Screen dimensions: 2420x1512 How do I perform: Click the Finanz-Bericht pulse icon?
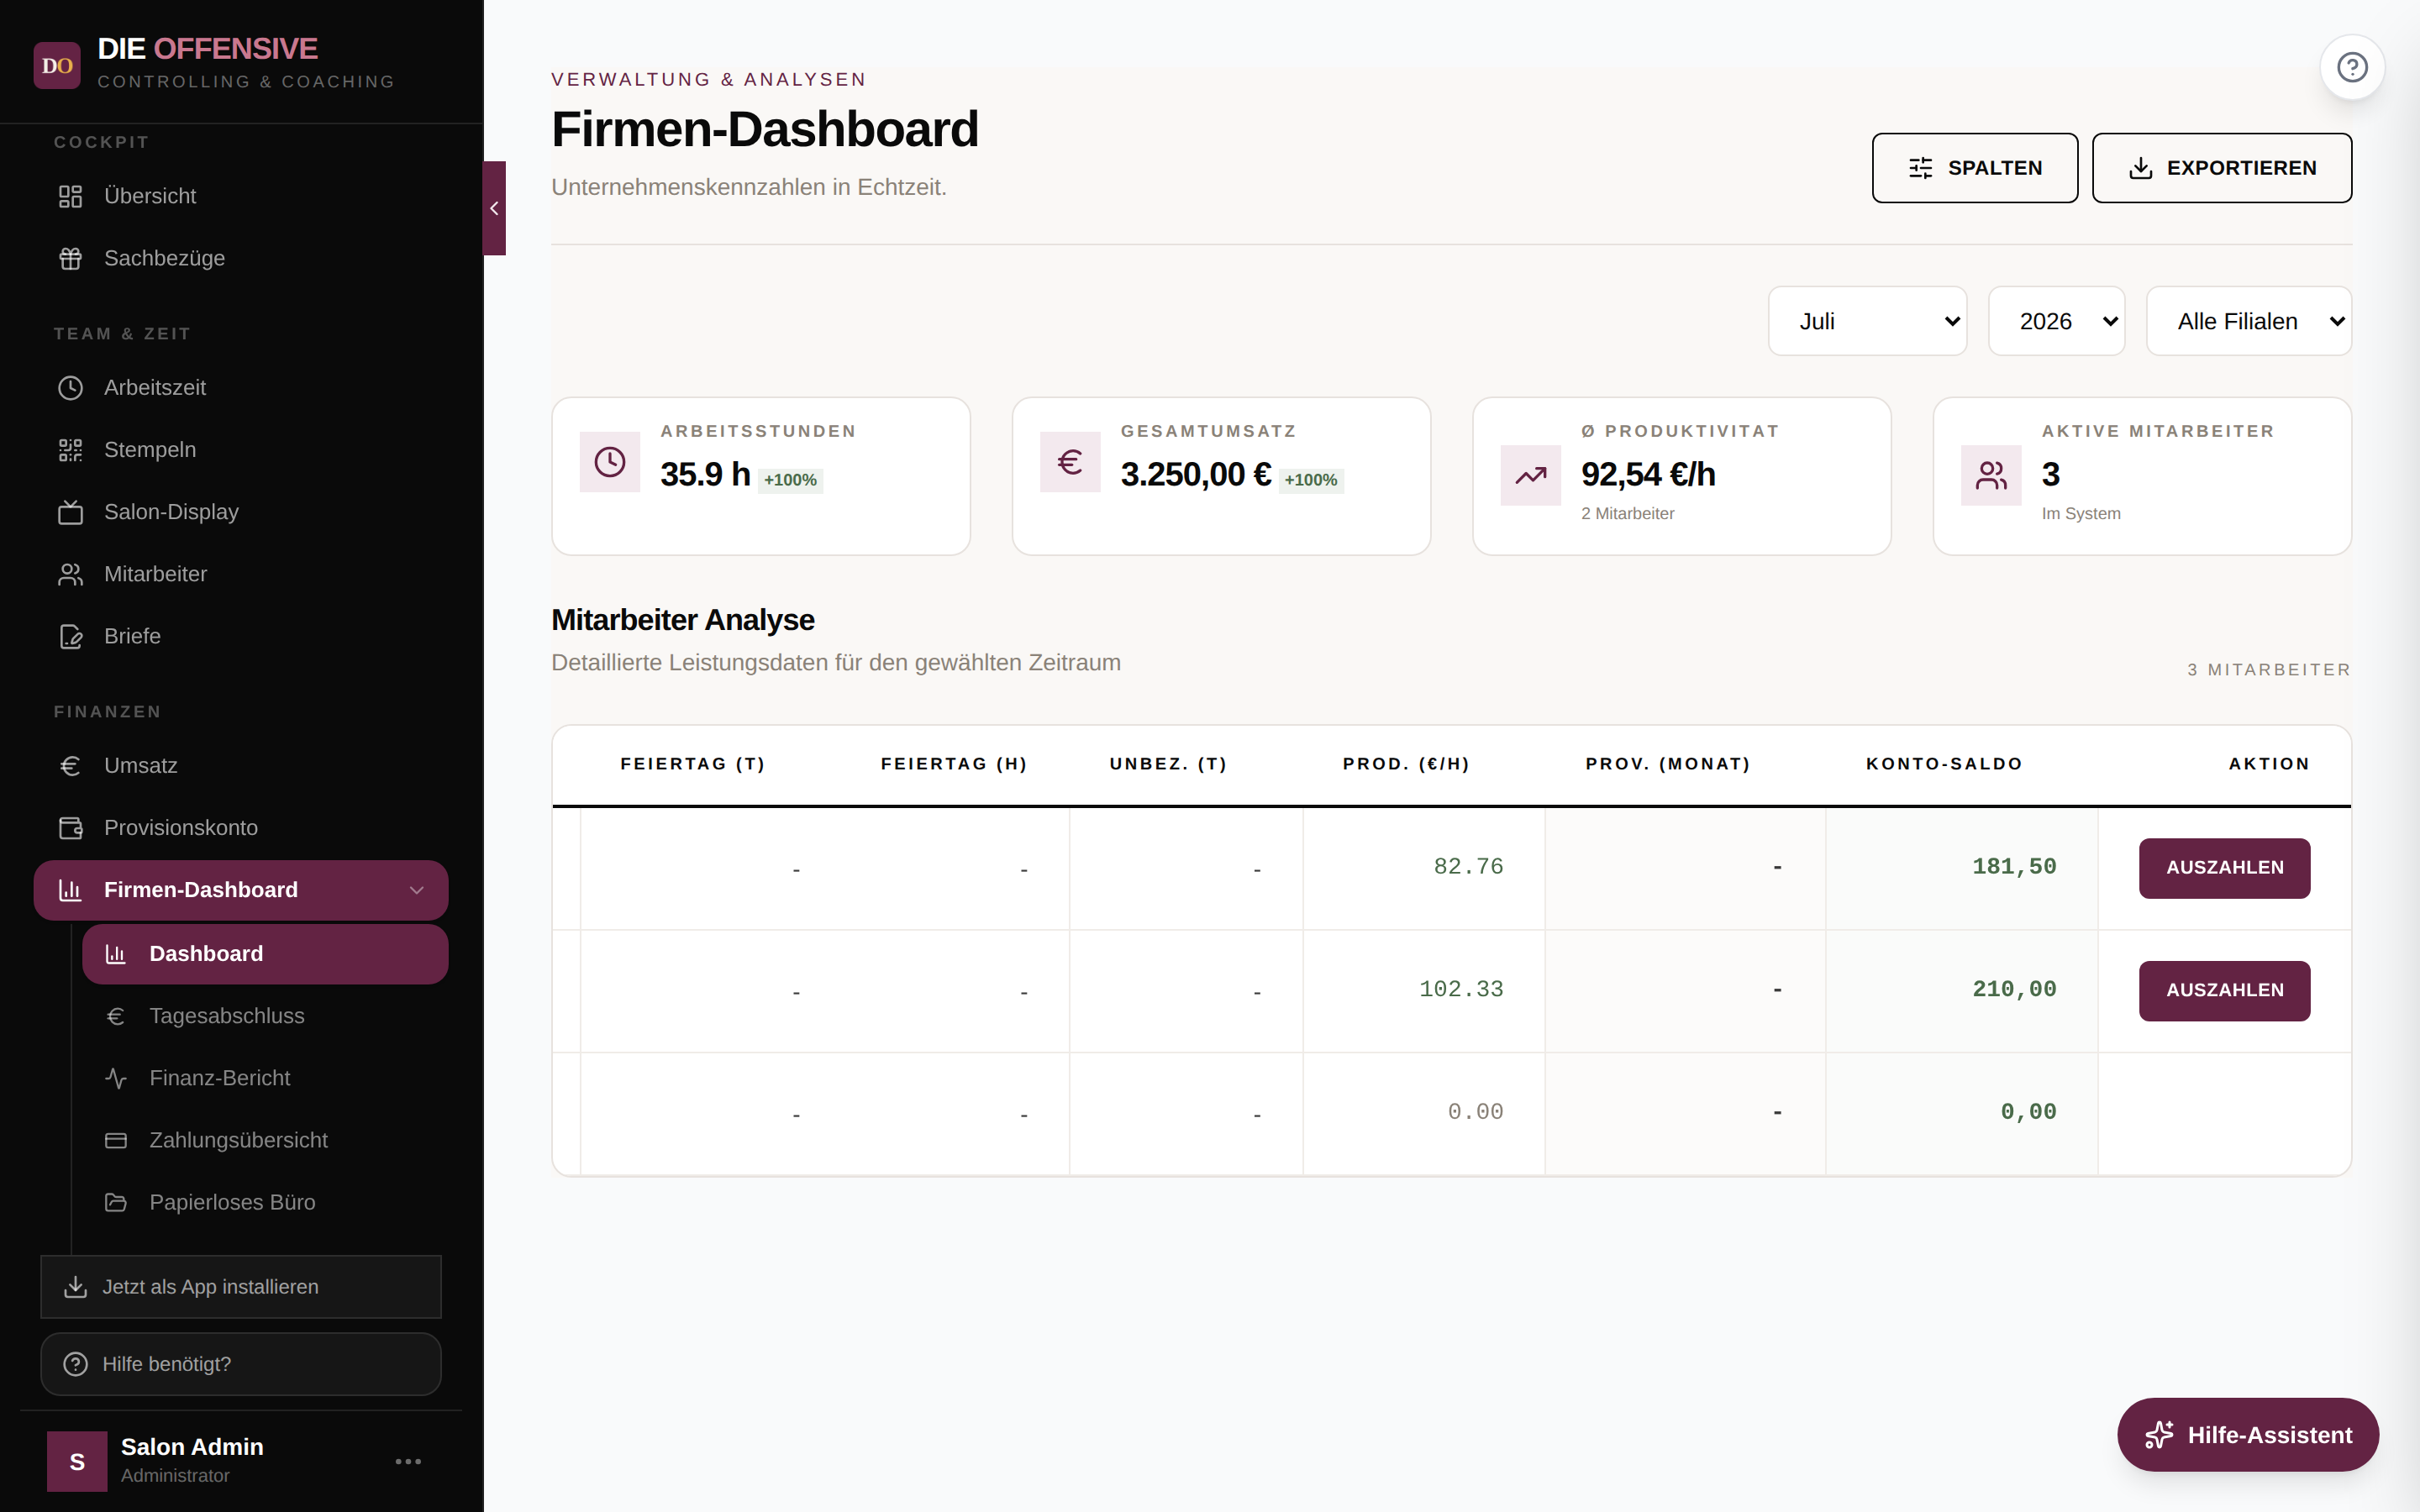(116, 1078)
